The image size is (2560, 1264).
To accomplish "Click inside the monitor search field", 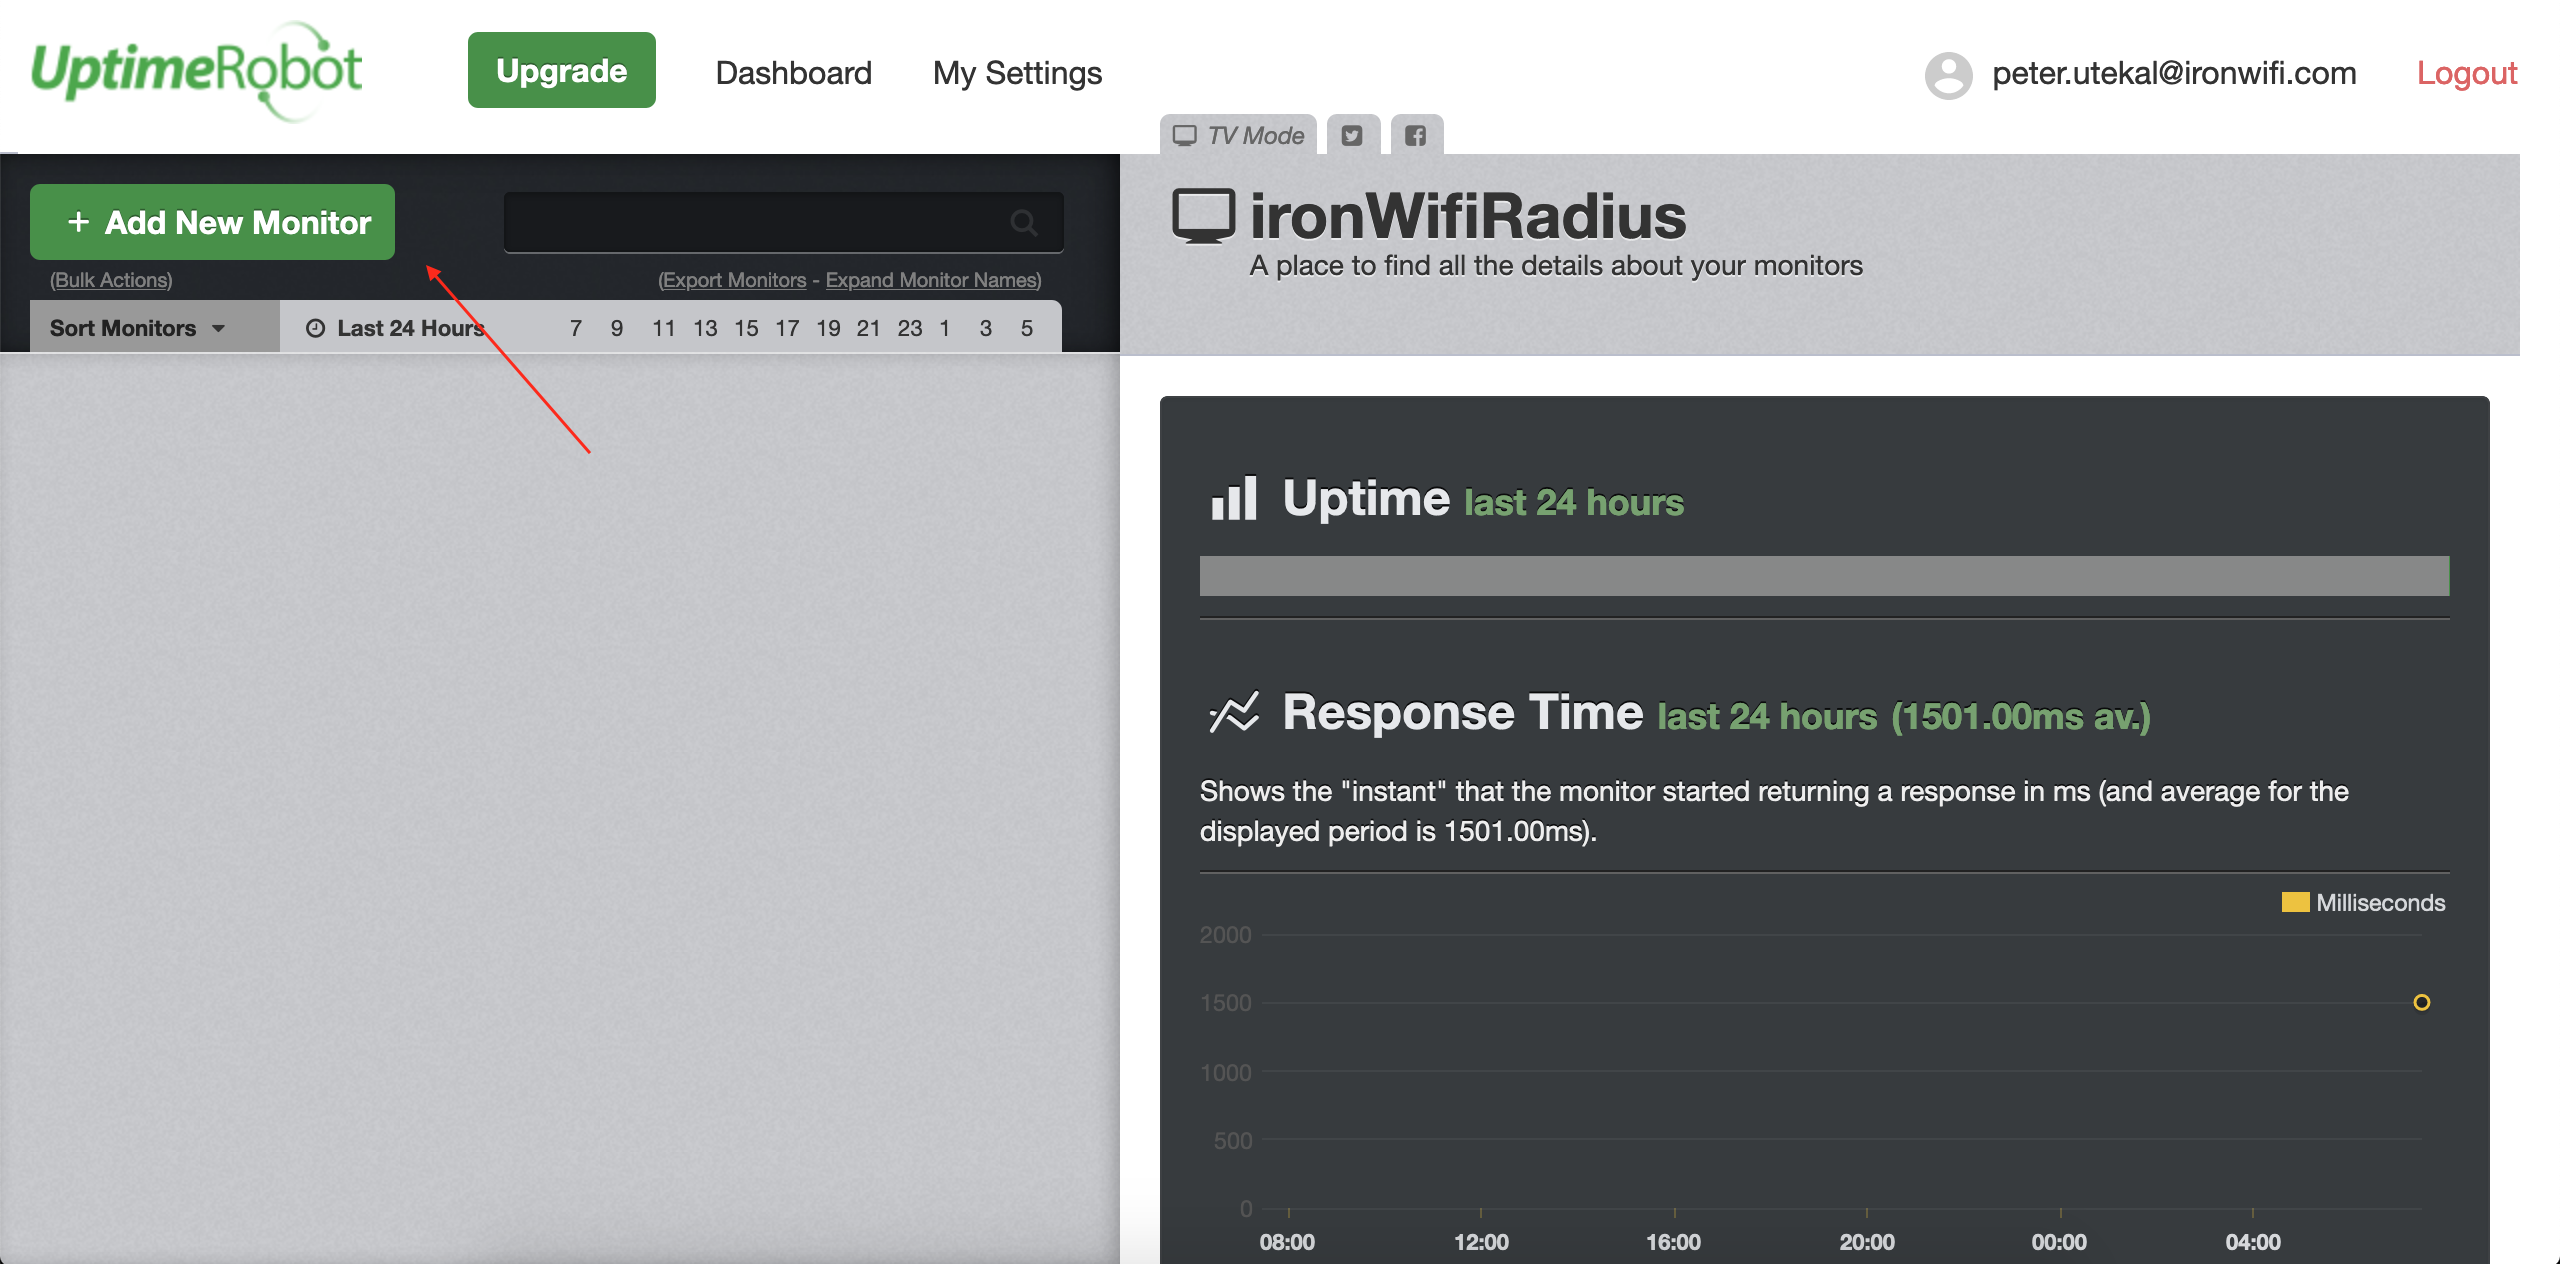I will coord(760,222).
